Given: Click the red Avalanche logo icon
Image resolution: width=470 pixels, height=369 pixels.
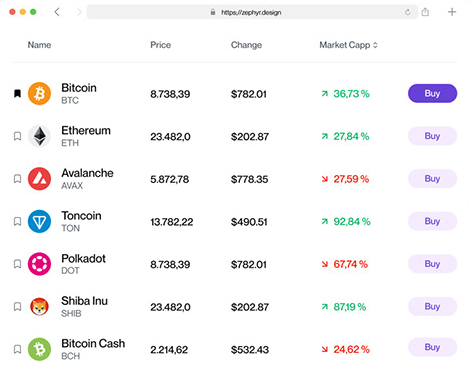Looking at the screenshot, I should coord(39,179).
